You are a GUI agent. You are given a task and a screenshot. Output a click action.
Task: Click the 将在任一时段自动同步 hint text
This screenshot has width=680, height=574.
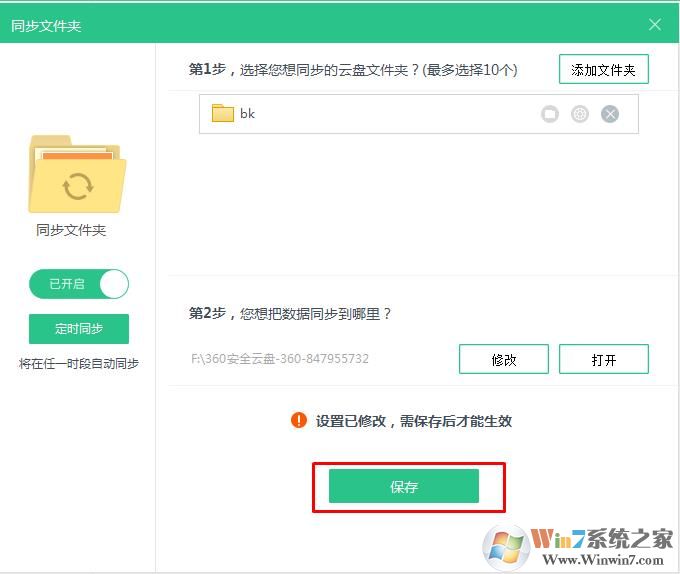tap(78, 364)
